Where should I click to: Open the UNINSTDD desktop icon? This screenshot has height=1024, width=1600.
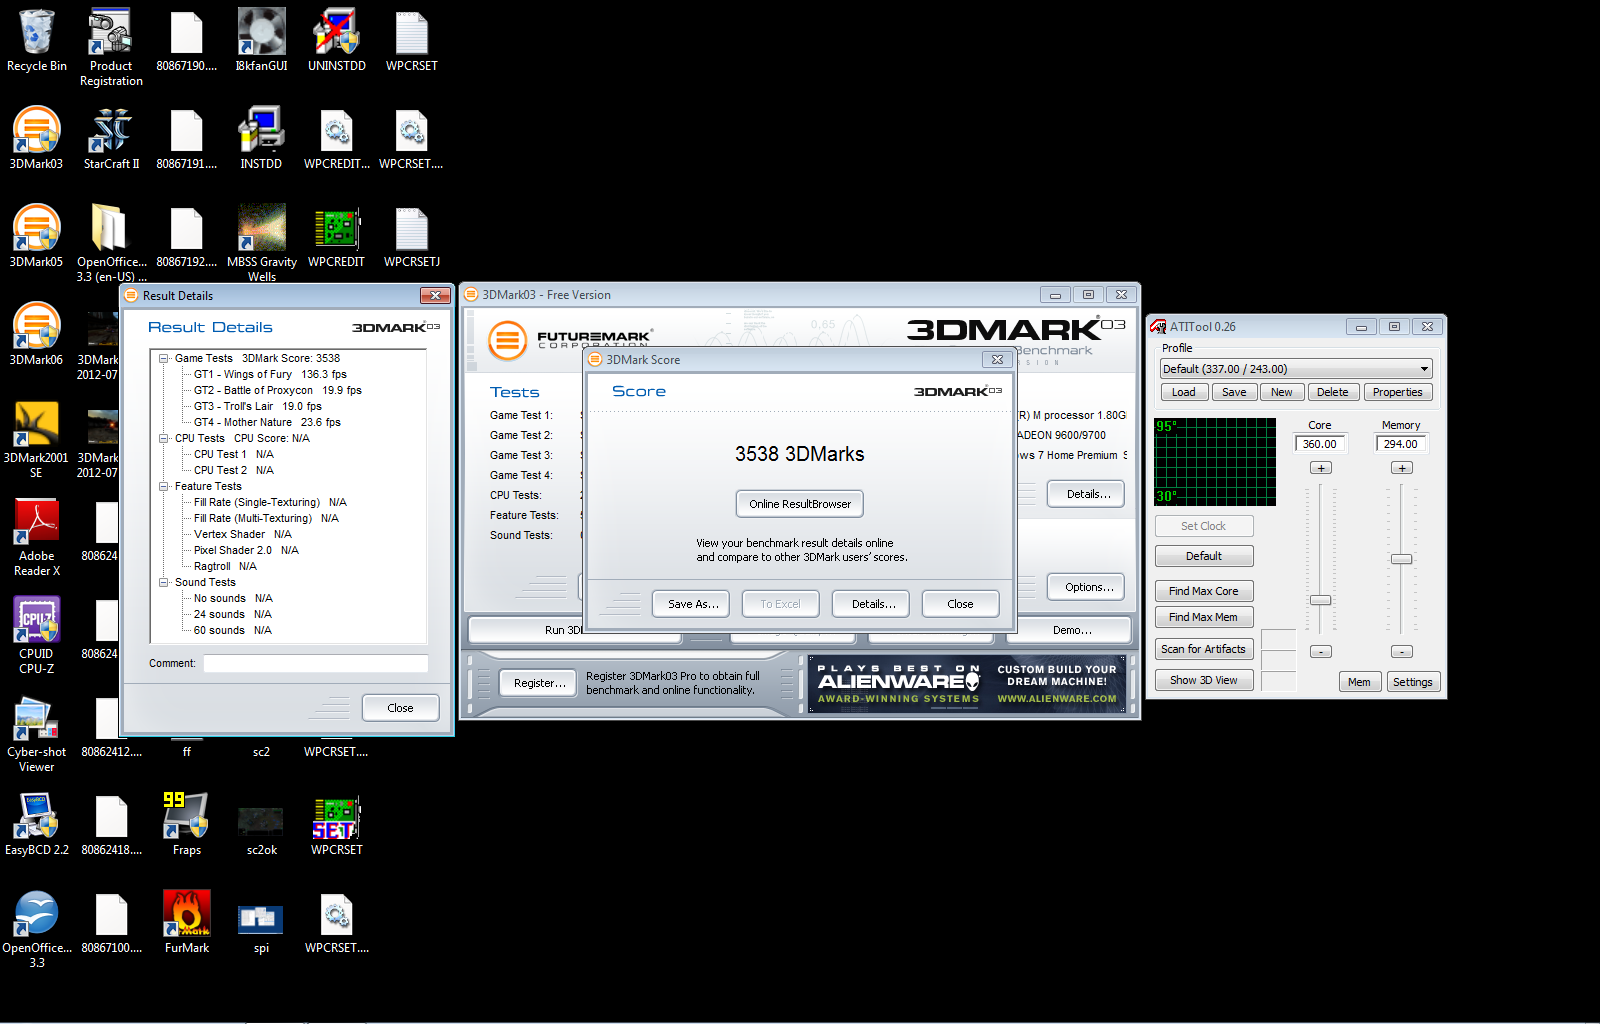point(336,41)
